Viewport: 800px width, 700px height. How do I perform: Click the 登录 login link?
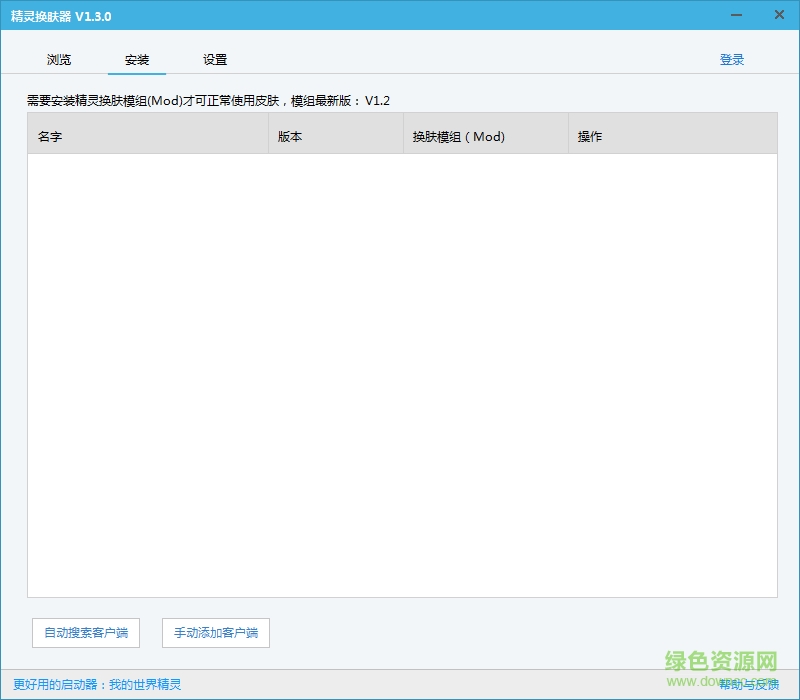pyautogui.click(x=733, y=59)
